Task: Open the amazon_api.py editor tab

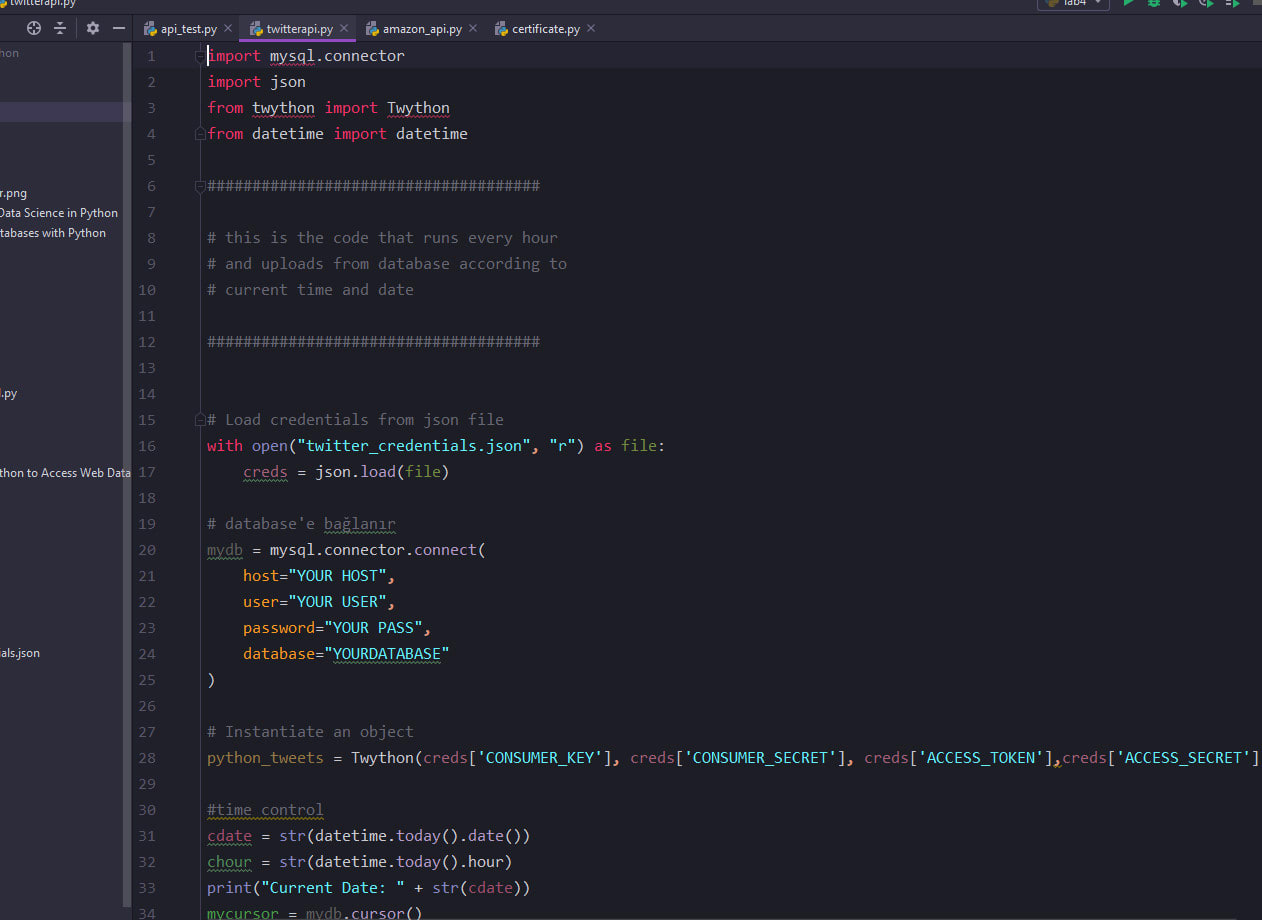Action: tap(421, 29)
